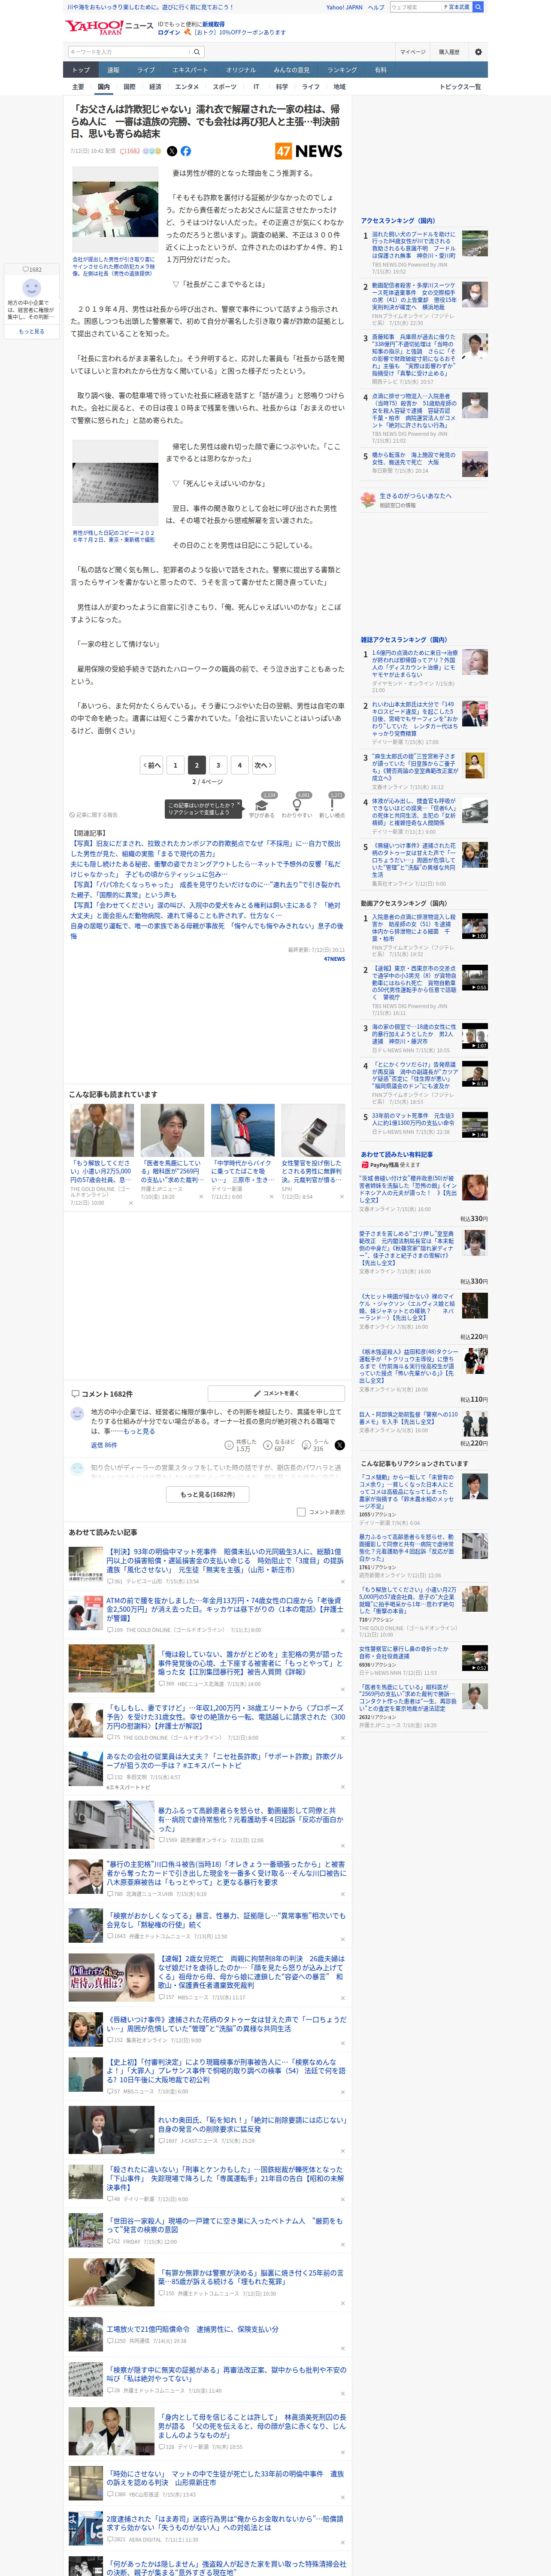551x2576 pixels.
Task: Click the ヘルプ link in top bar
Action: click(x=376, y=7)
